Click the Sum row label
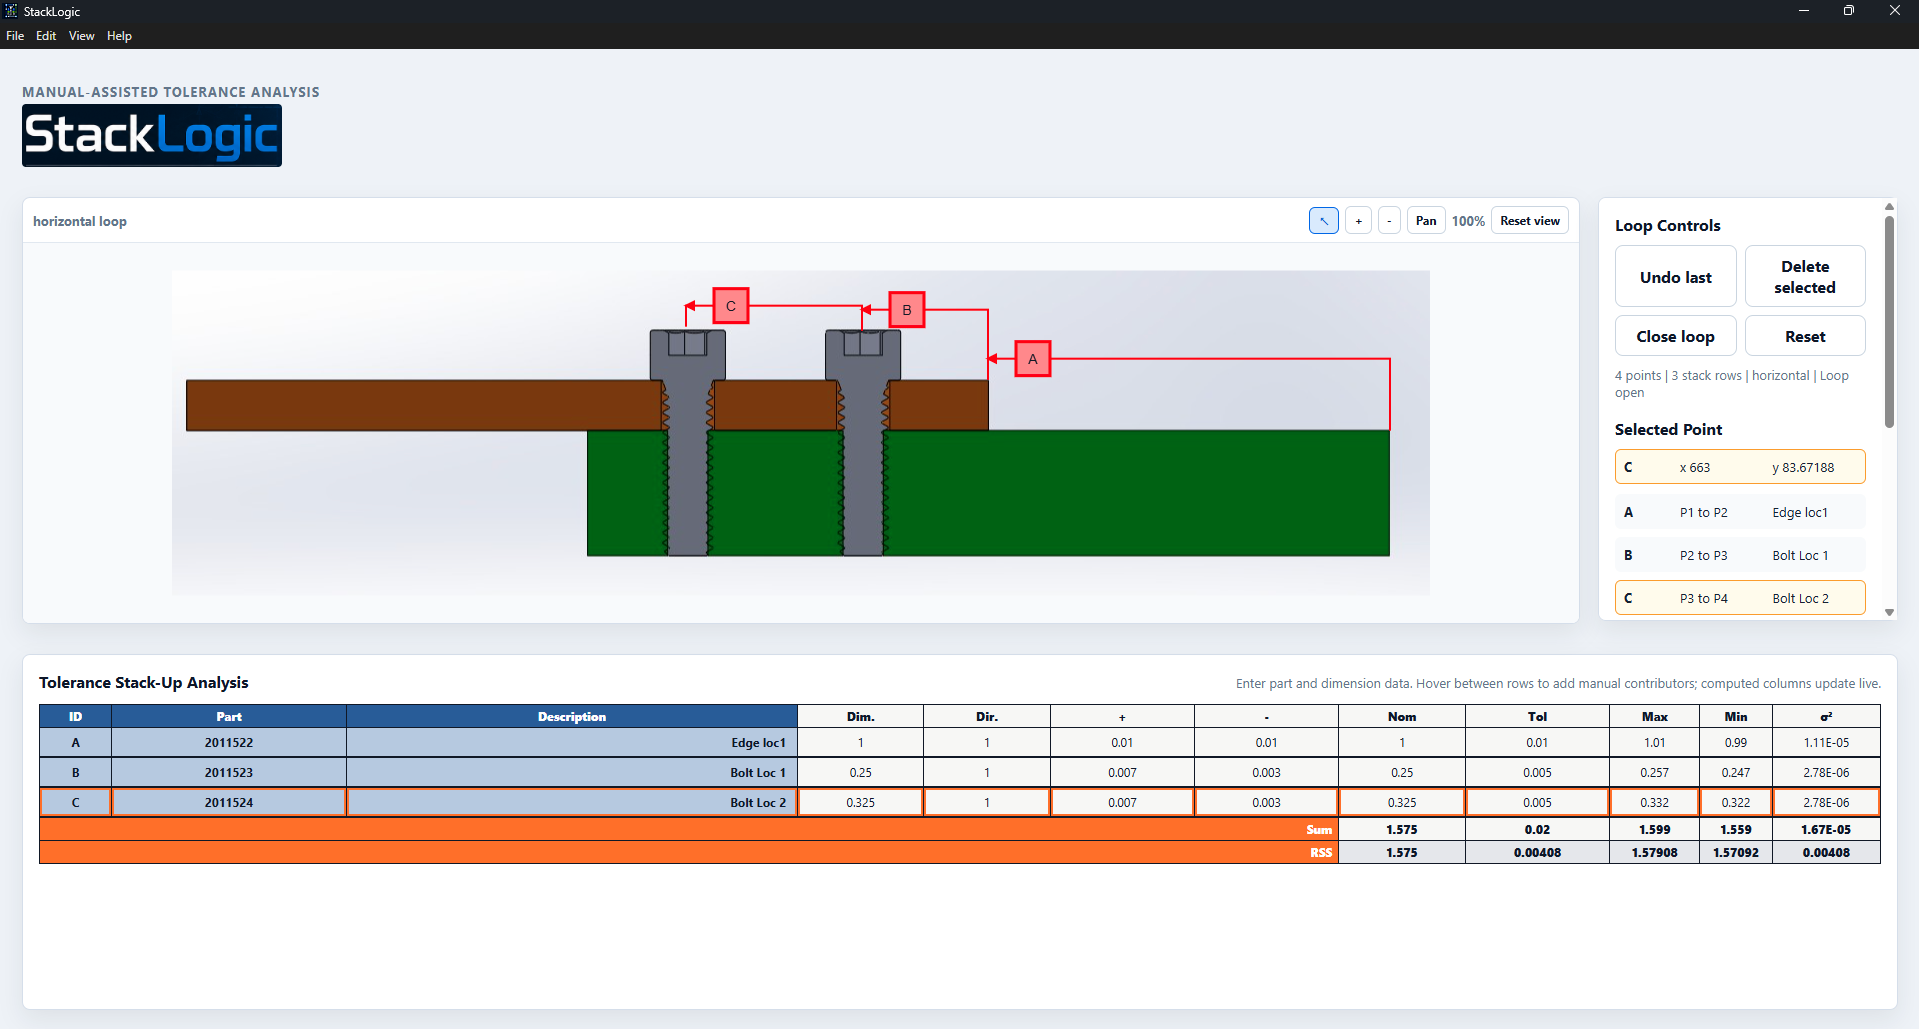The width and height of the screenshot is (1919, 1029). click(1319, 830)
